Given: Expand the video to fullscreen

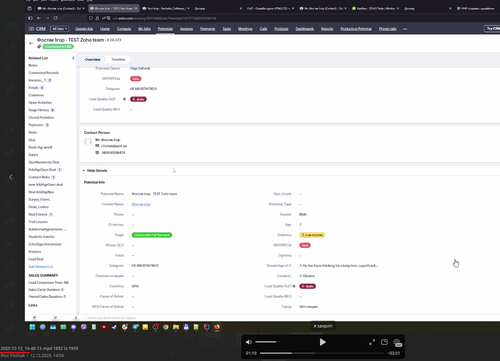Looking at the screenshot, I should pyautogui.click(x=372, y=342).
